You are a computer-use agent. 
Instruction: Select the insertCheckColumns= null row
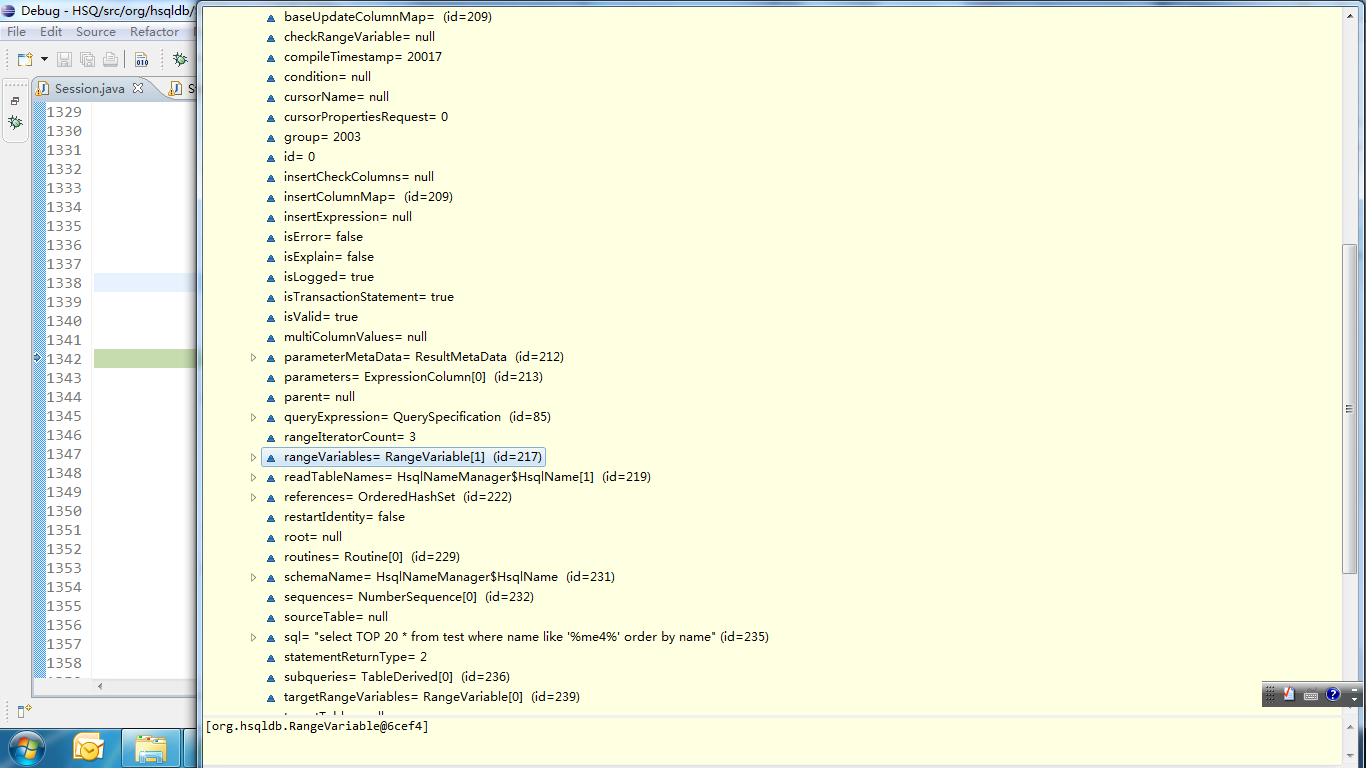point(349,177)
